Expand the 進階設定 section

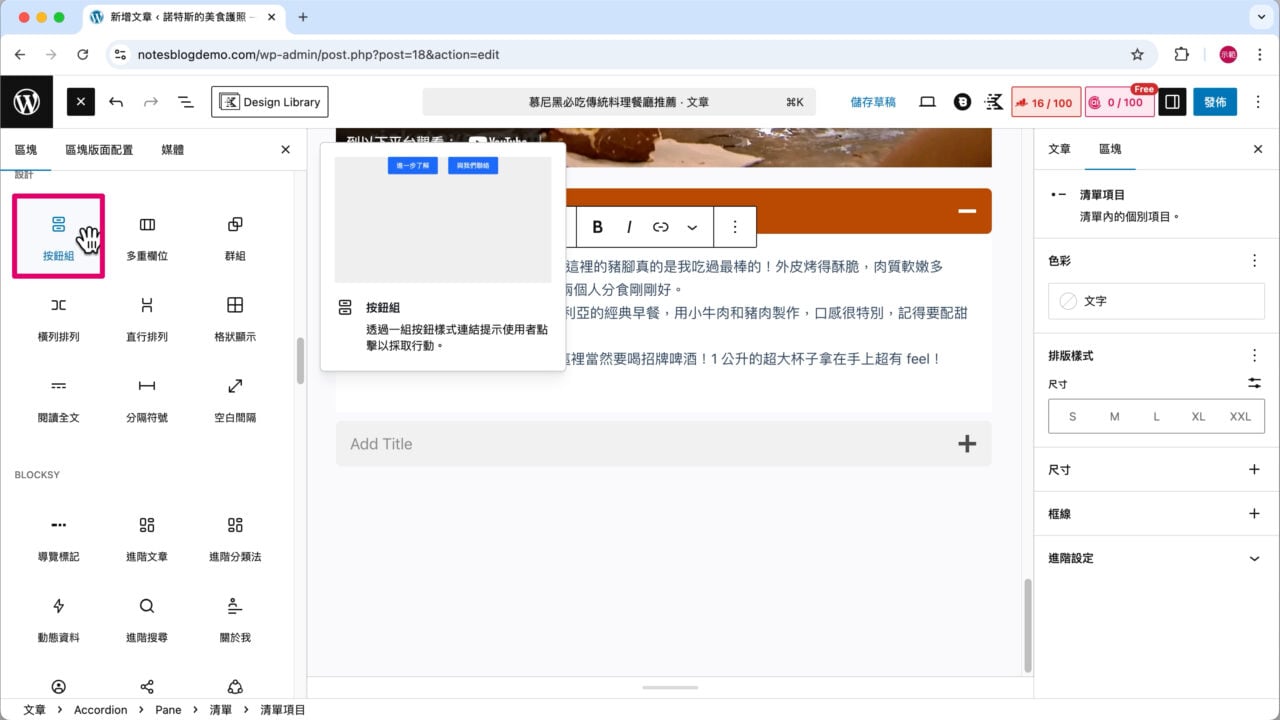pyautogui.click(x=1156, y=558)
